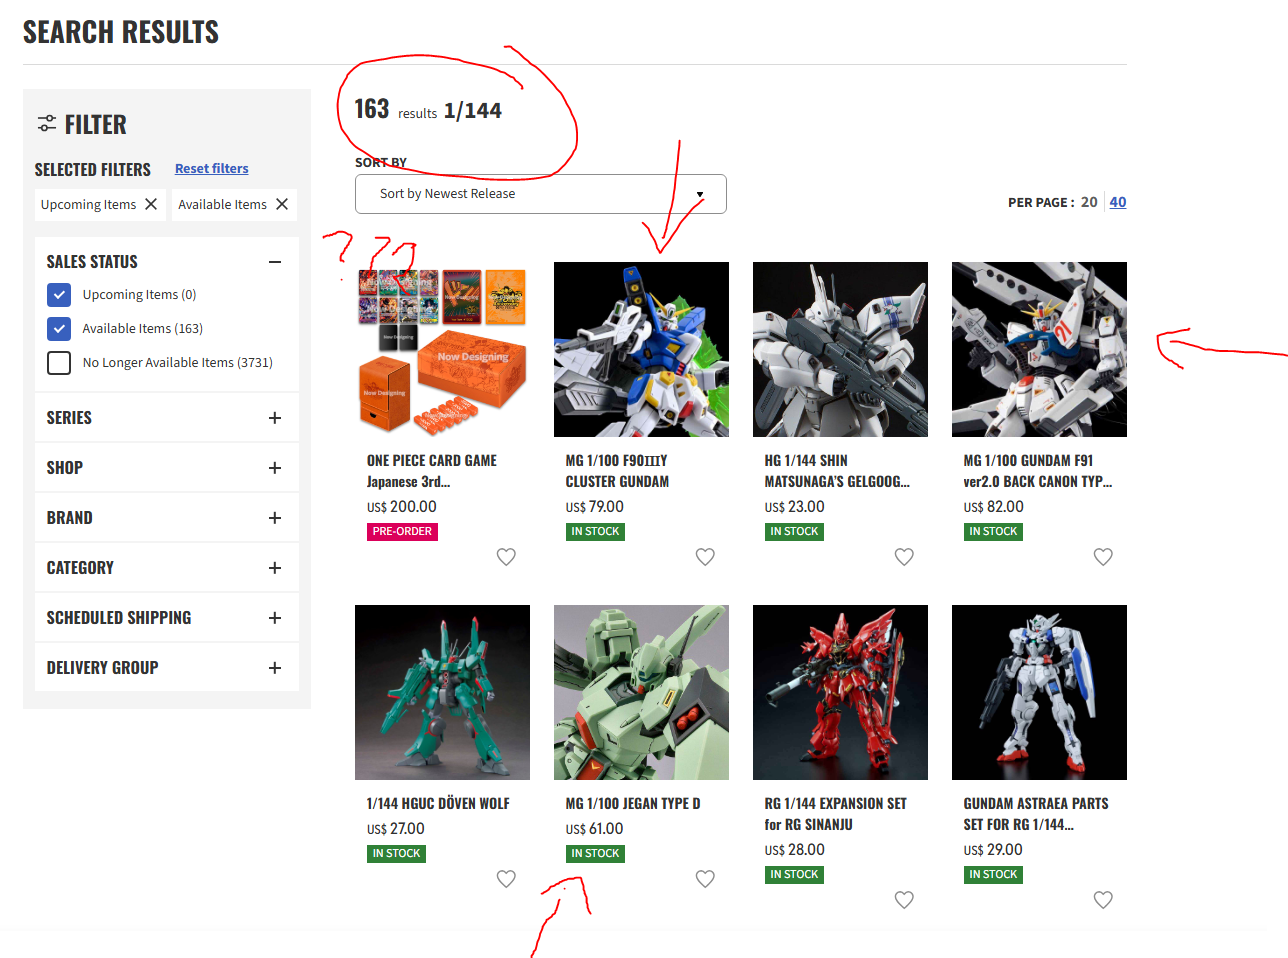Wishlist the HGUC Döven Wolf heart icon
Viewport: 1288px width, 958px height.
pyautogui.click(x=506, y=879)
